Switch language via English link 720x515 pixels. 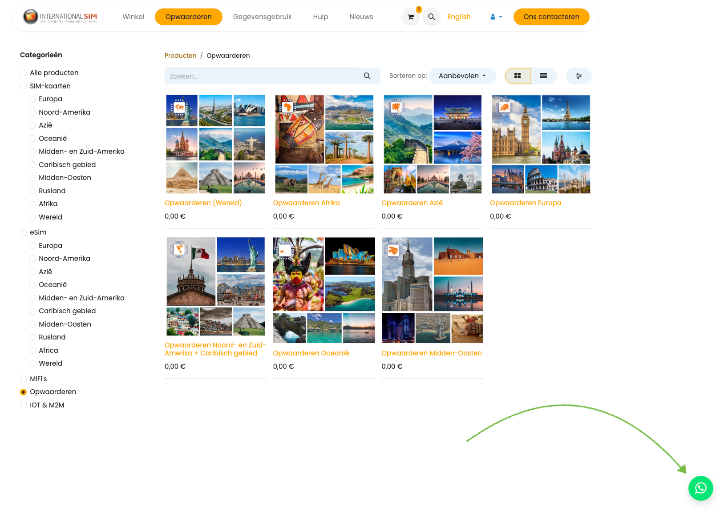point(459,17)
